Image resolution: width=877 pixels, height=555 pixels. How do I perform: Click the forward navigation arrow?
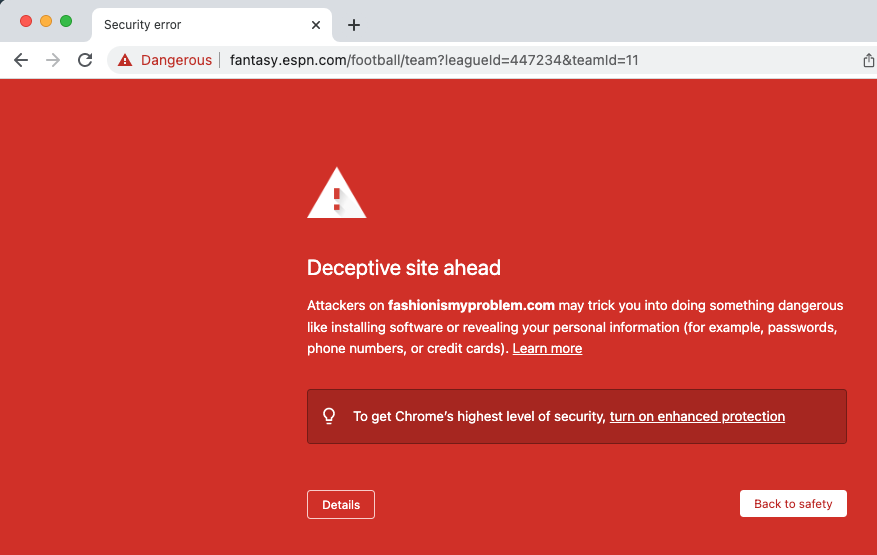(53, 60)
